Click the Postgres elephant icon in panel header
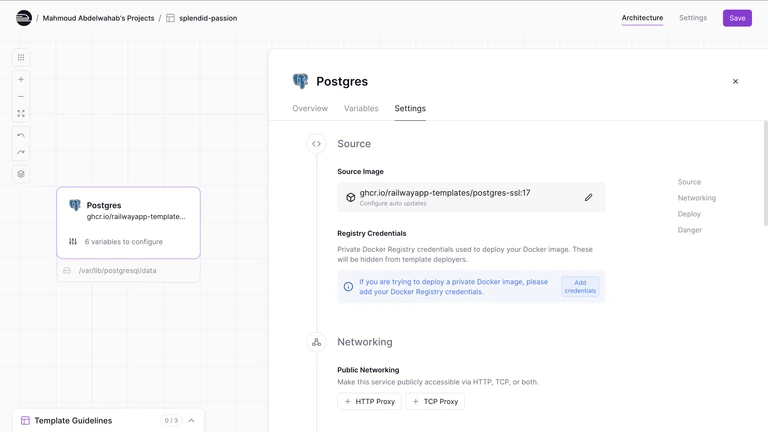This screenshot has width=768, height=432. point(300,81)
